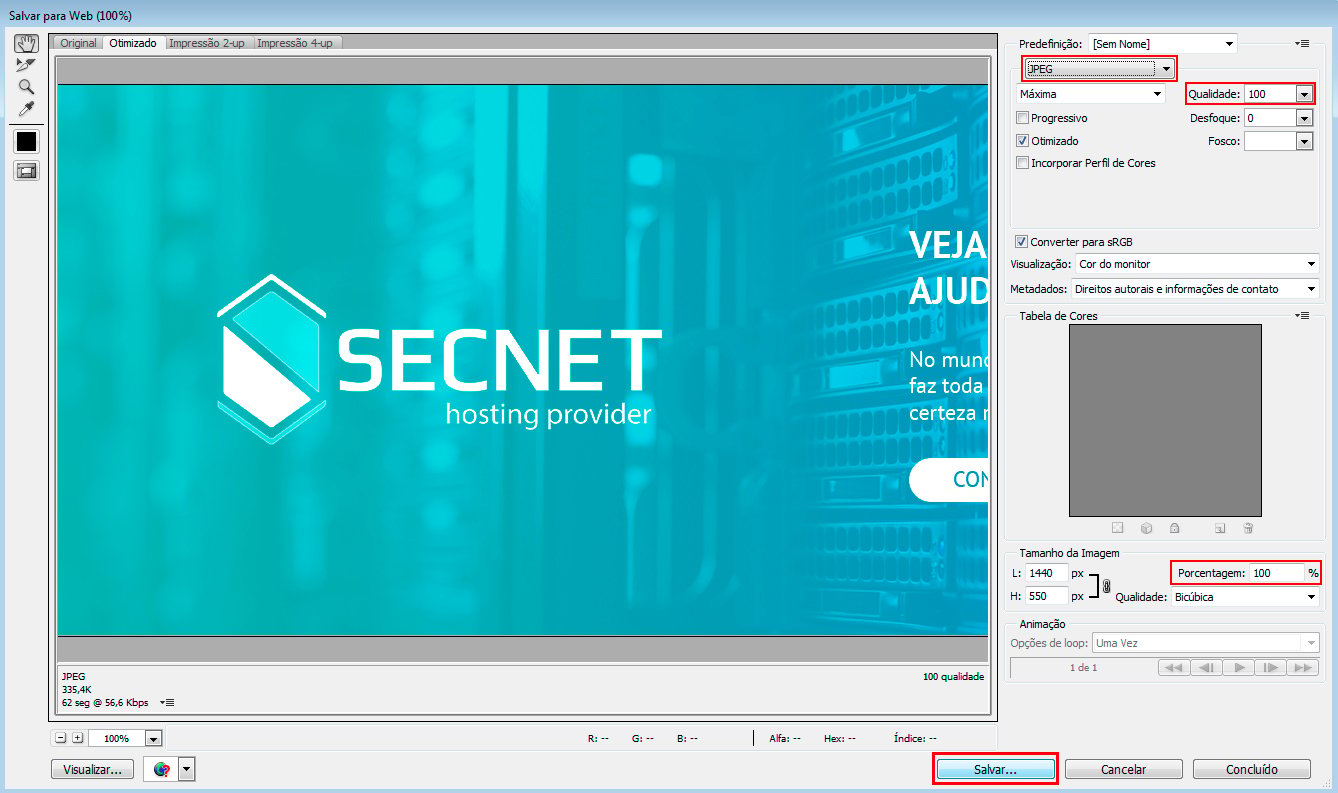Screen dimensions: 1338x793
Task: Click the lock color icon
Action: coord(1175,528)
